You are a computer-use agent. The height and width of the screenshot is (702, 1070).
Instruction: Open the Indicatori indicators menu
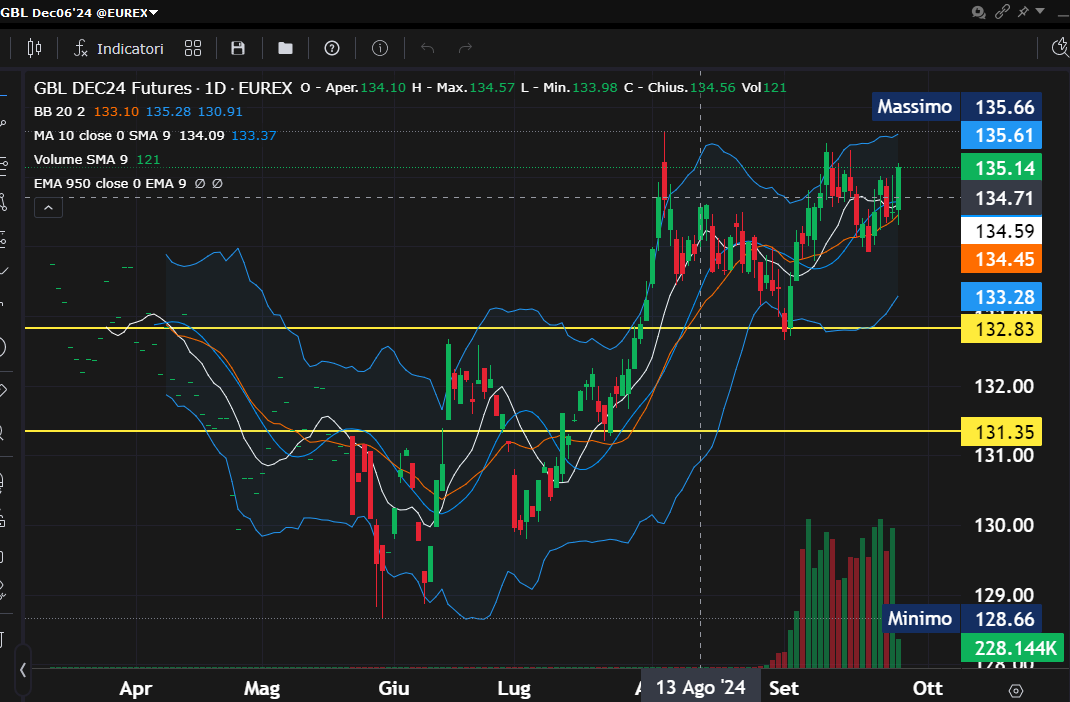(119, 48)
